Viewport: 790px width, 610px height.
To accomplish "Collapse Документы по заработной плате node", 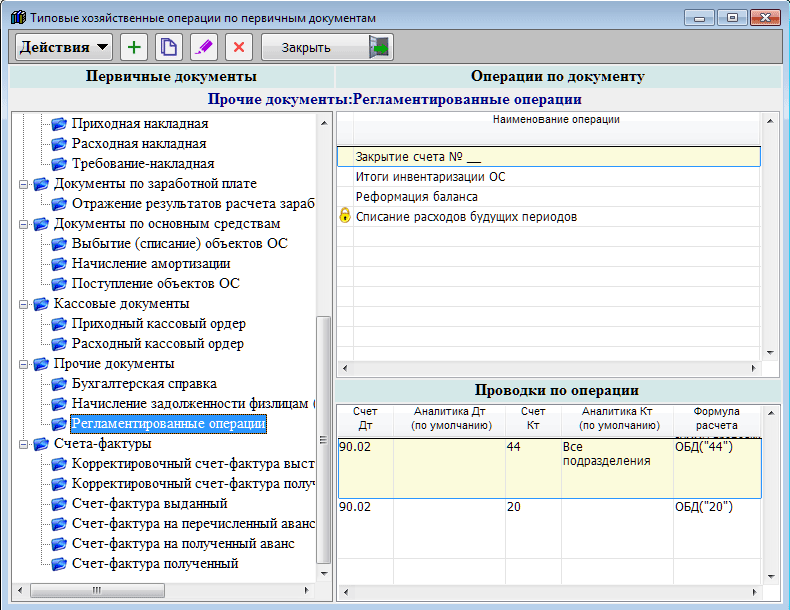I will pos(23,184).
